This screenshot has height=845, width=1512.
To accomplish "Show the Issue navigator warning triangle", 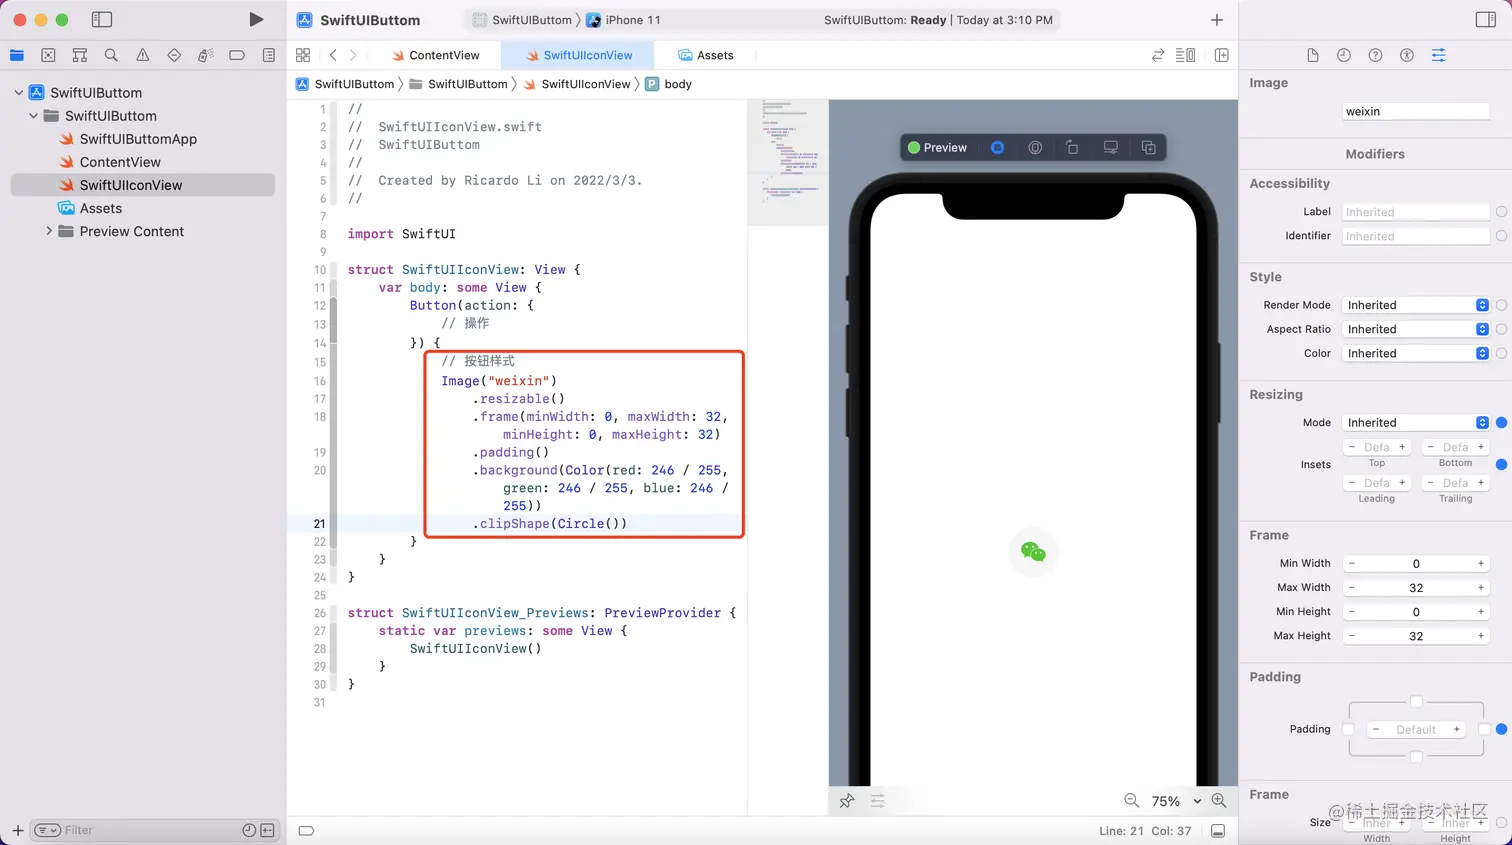I will click(x=143, y=55).
